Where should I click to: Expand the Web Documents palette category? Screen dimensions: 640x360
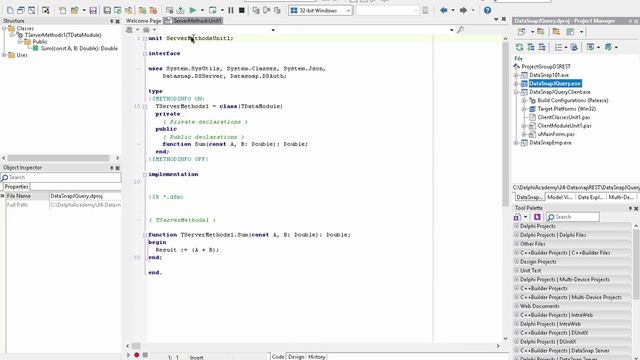click(x=517, y=306)
